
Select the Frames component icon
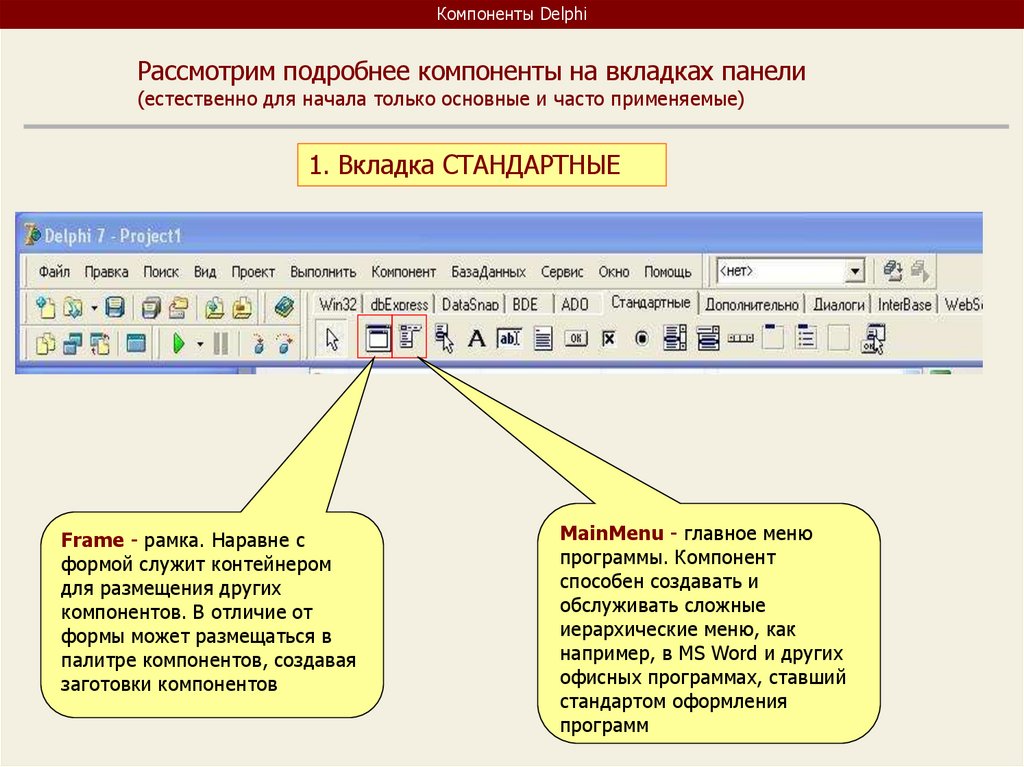point(377,338)
